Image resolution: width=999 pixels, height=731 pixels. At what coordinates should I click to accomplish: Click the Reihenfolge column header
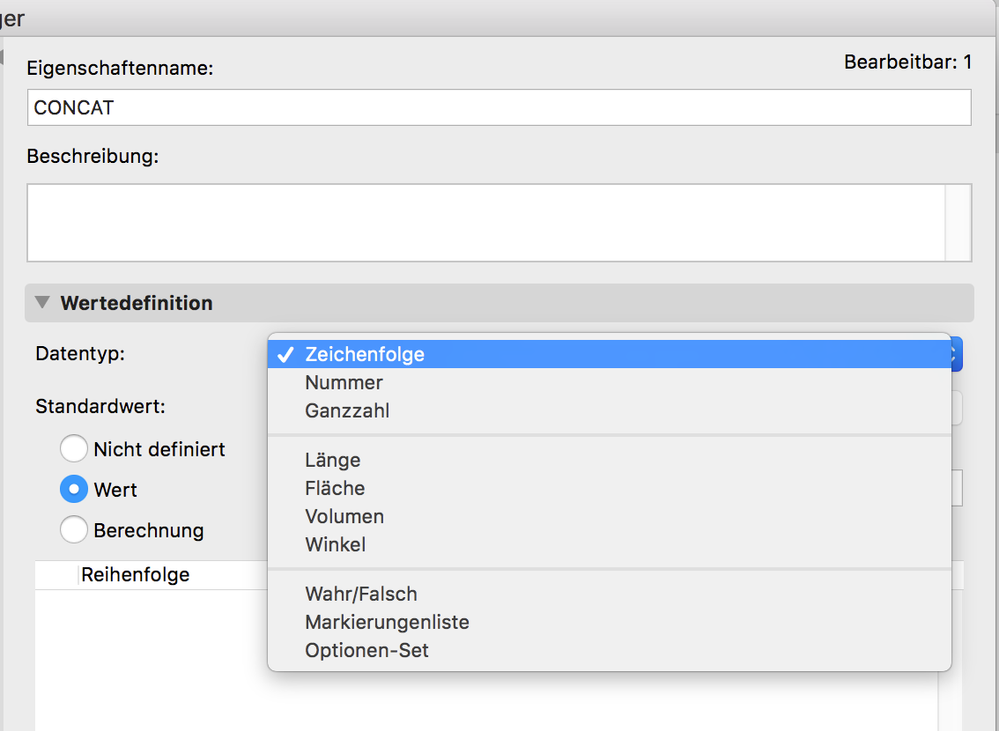[135, 575]
